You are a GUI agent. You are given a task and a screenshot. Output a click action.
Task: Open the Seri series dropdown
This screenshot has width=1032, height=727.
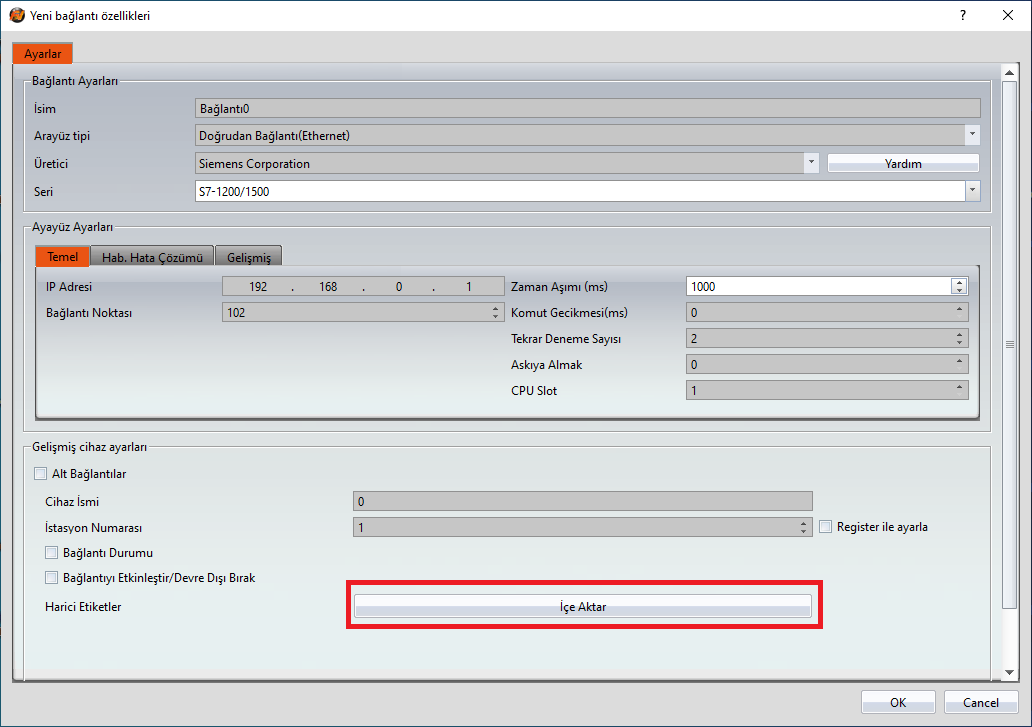click(971, 190)
